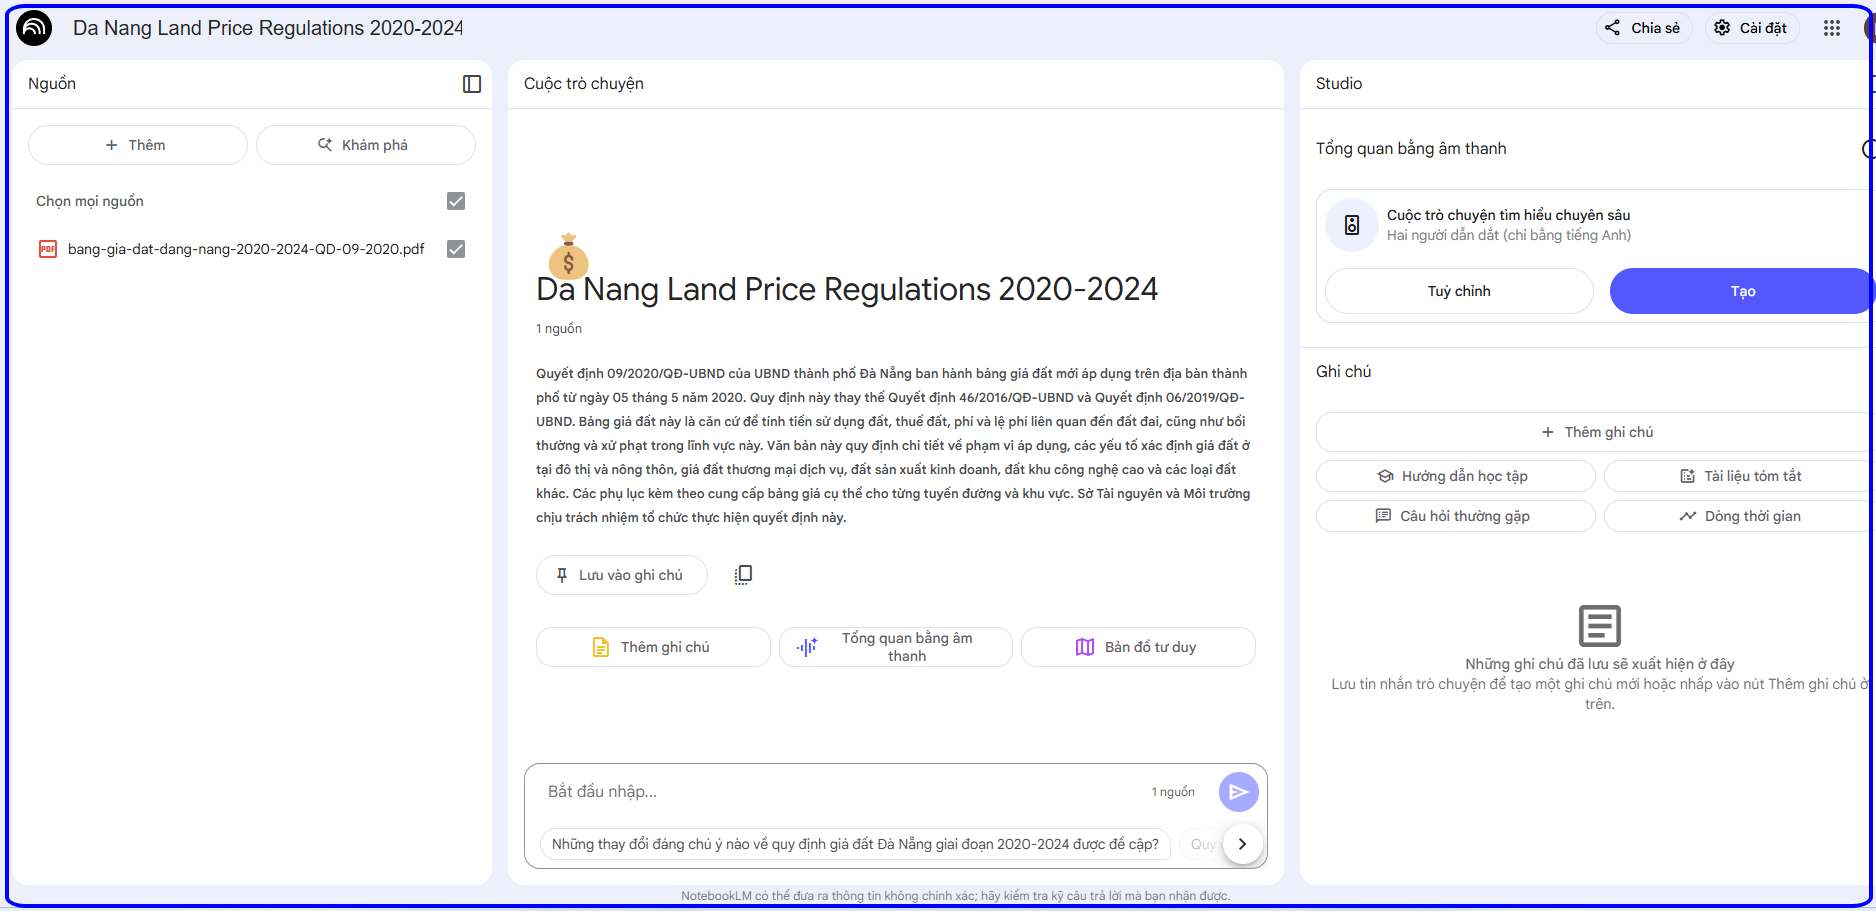Open Bản đồ tư duy mind map
The height and width of the screenshot is (911, 1876).
coord(1138,647)
